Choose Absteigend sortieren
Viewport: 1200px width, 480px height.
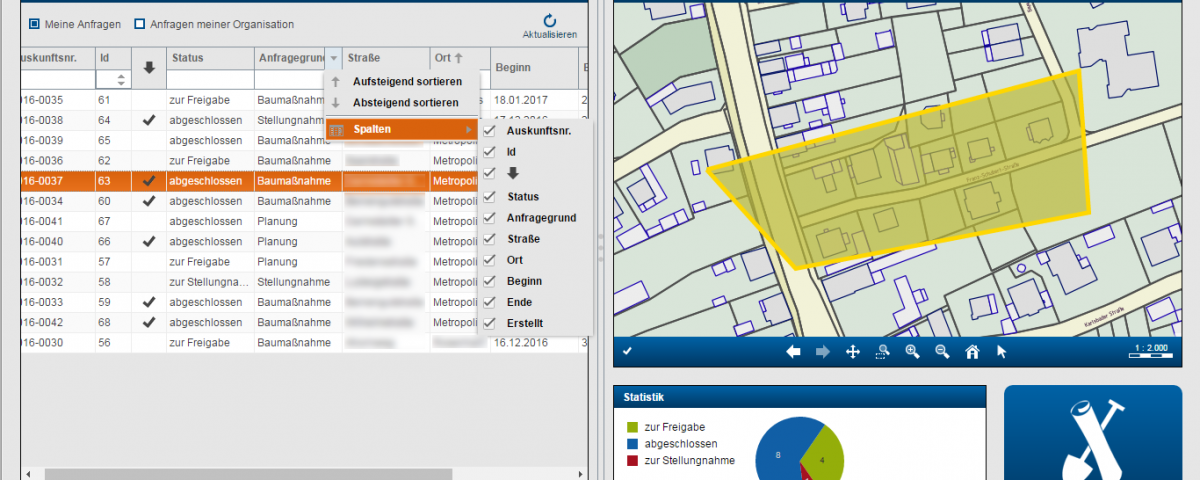pos(406,103)
